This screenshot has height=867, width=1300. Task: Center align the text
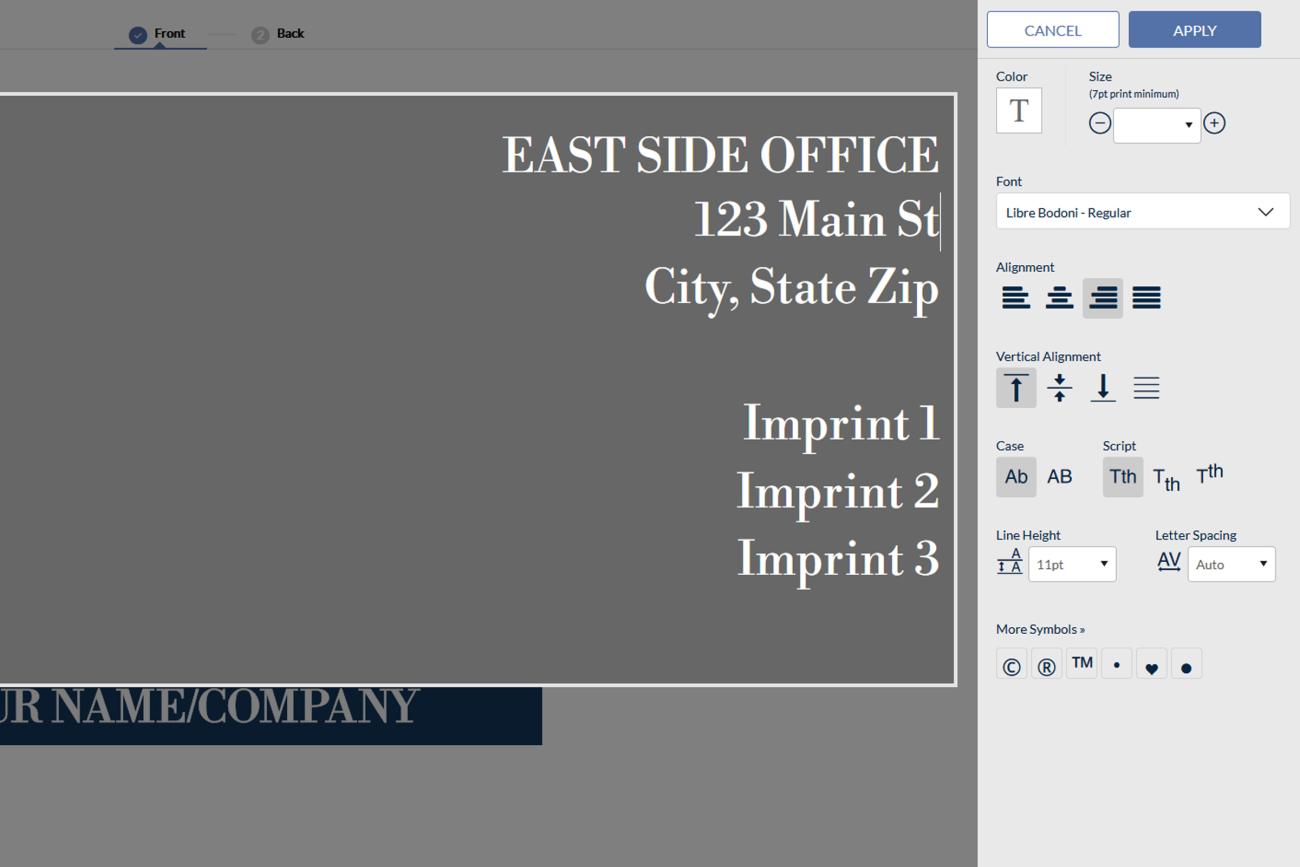pos(1059,298)
